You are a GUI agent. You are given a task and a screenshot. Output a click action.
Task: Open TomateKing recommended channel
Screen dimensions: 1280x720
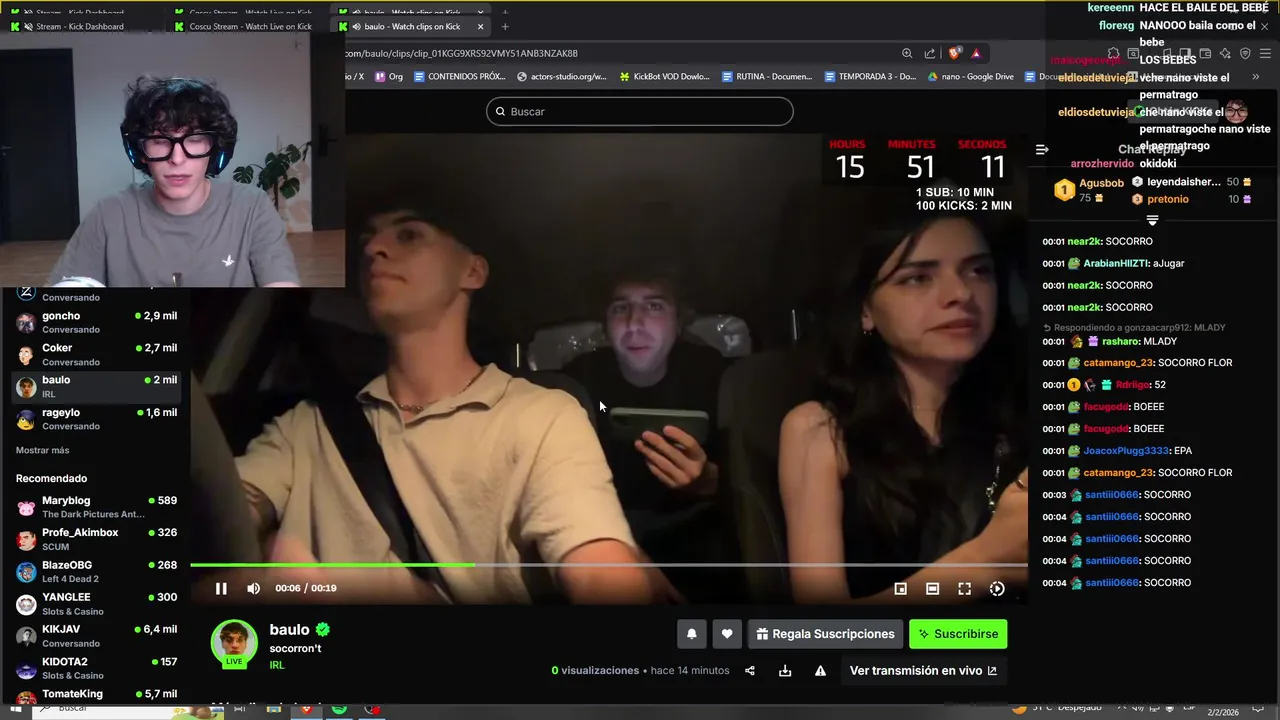96,695
